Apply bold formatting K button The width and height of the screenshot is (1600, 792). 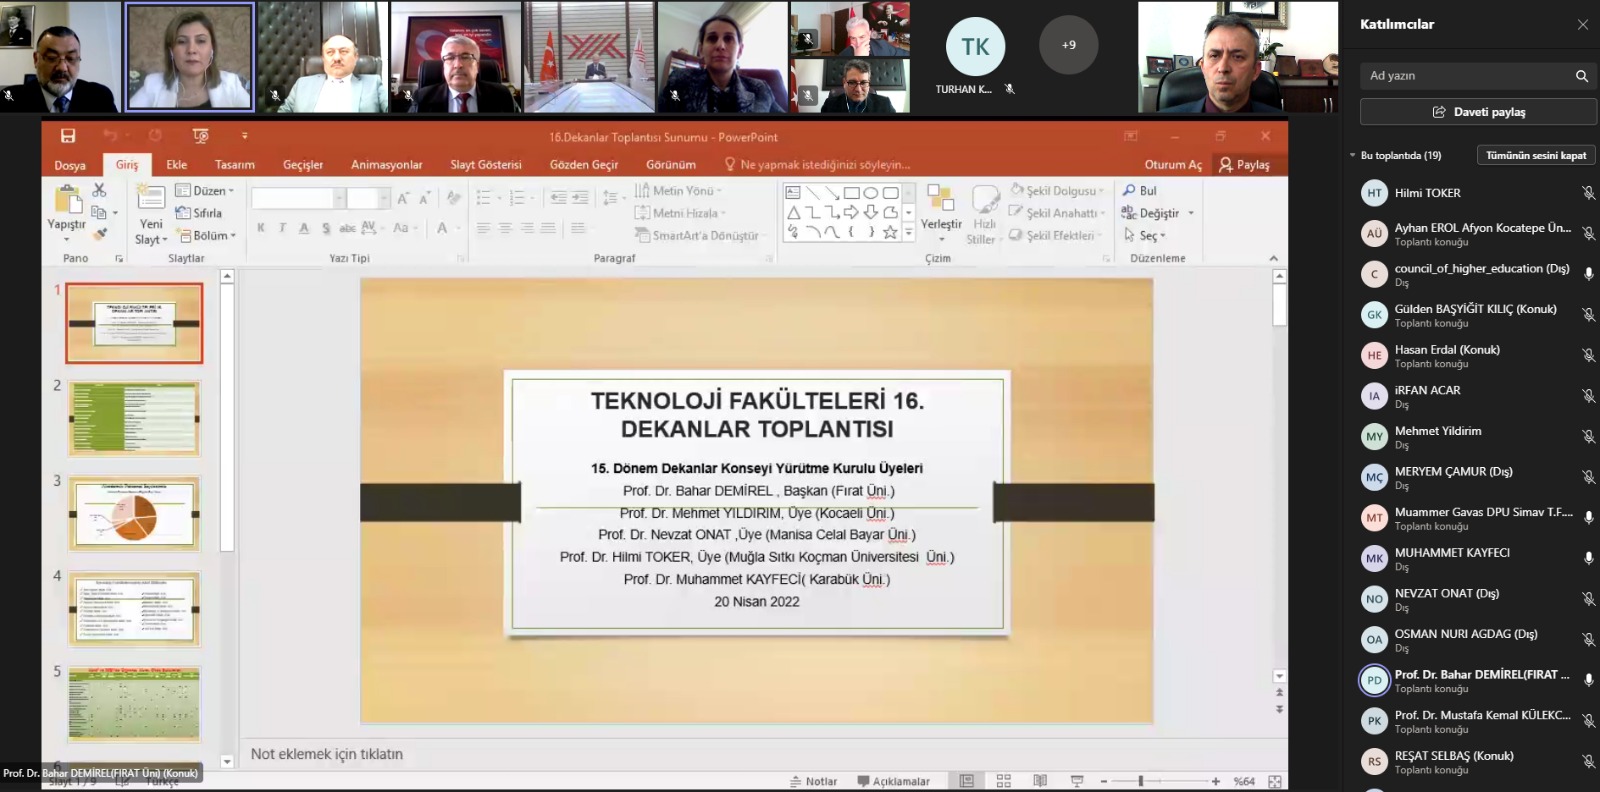[261, 228]
